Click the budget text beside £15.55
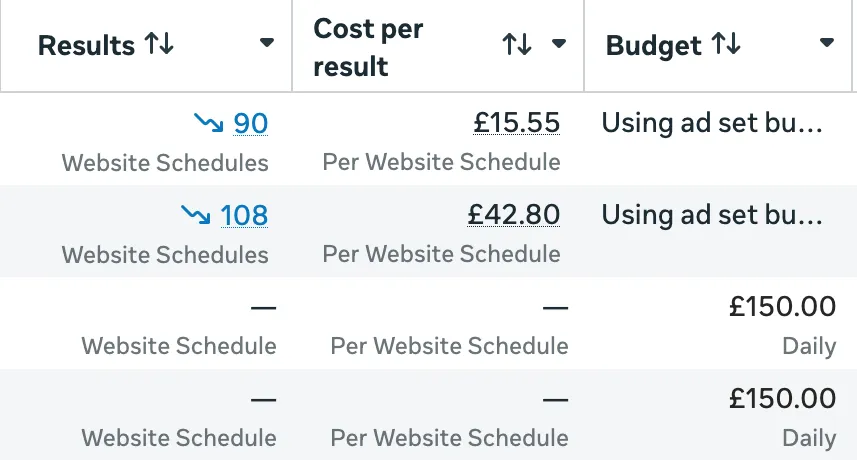 pyautogui.click(x=711, y=123)
